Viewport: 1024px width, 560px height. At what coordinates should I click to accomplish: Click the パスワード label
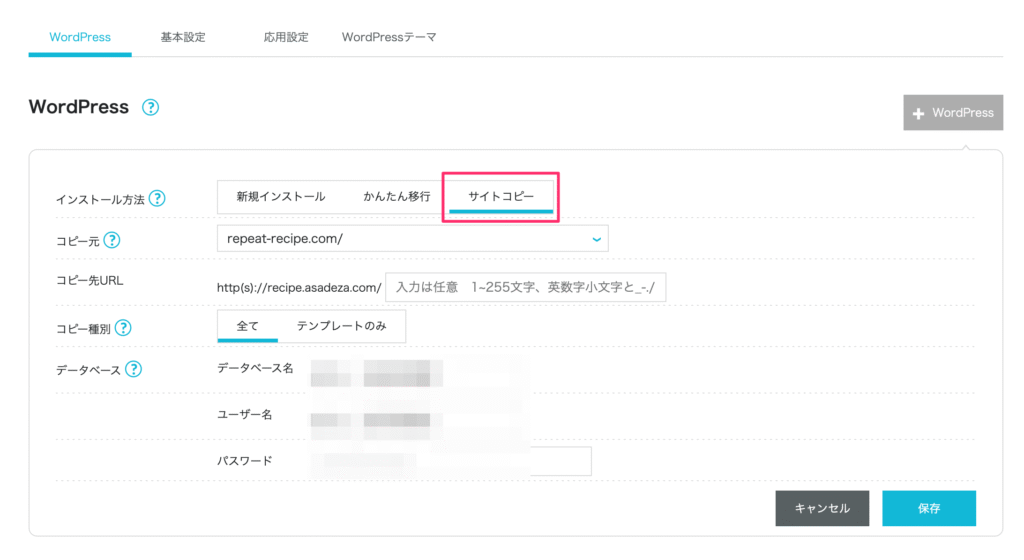tap(244, 461)
